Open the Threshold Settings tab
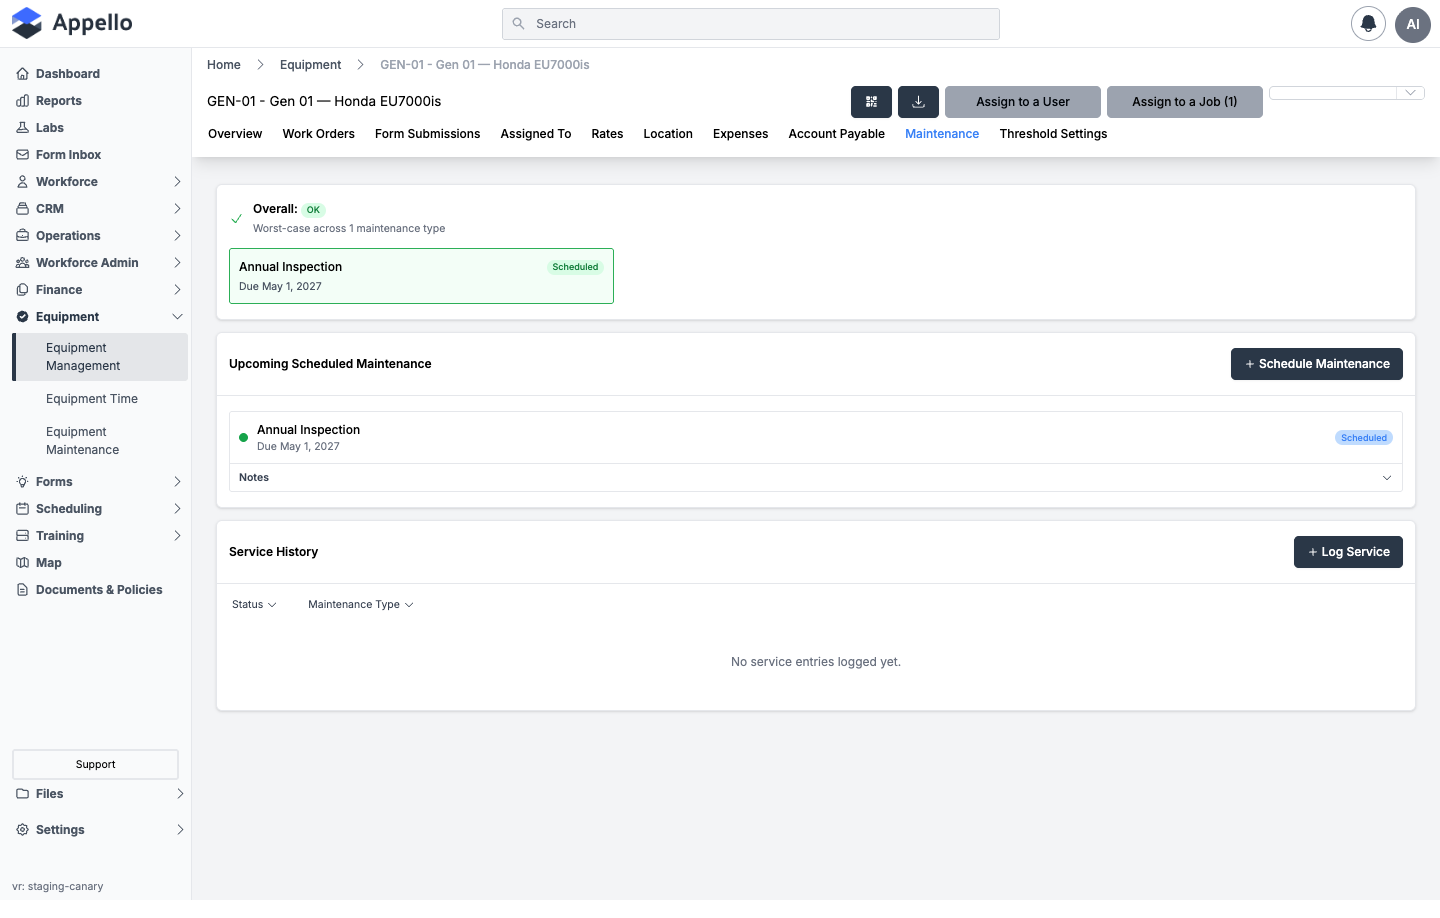This screenshot has width=1440, height=918. tap(1053, 134)
